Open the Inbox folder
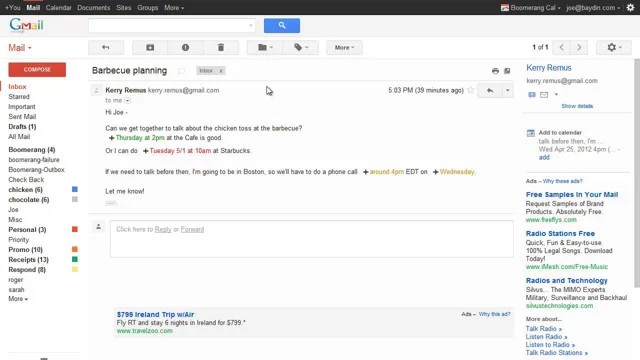The image size is (640, 360). 17,87
